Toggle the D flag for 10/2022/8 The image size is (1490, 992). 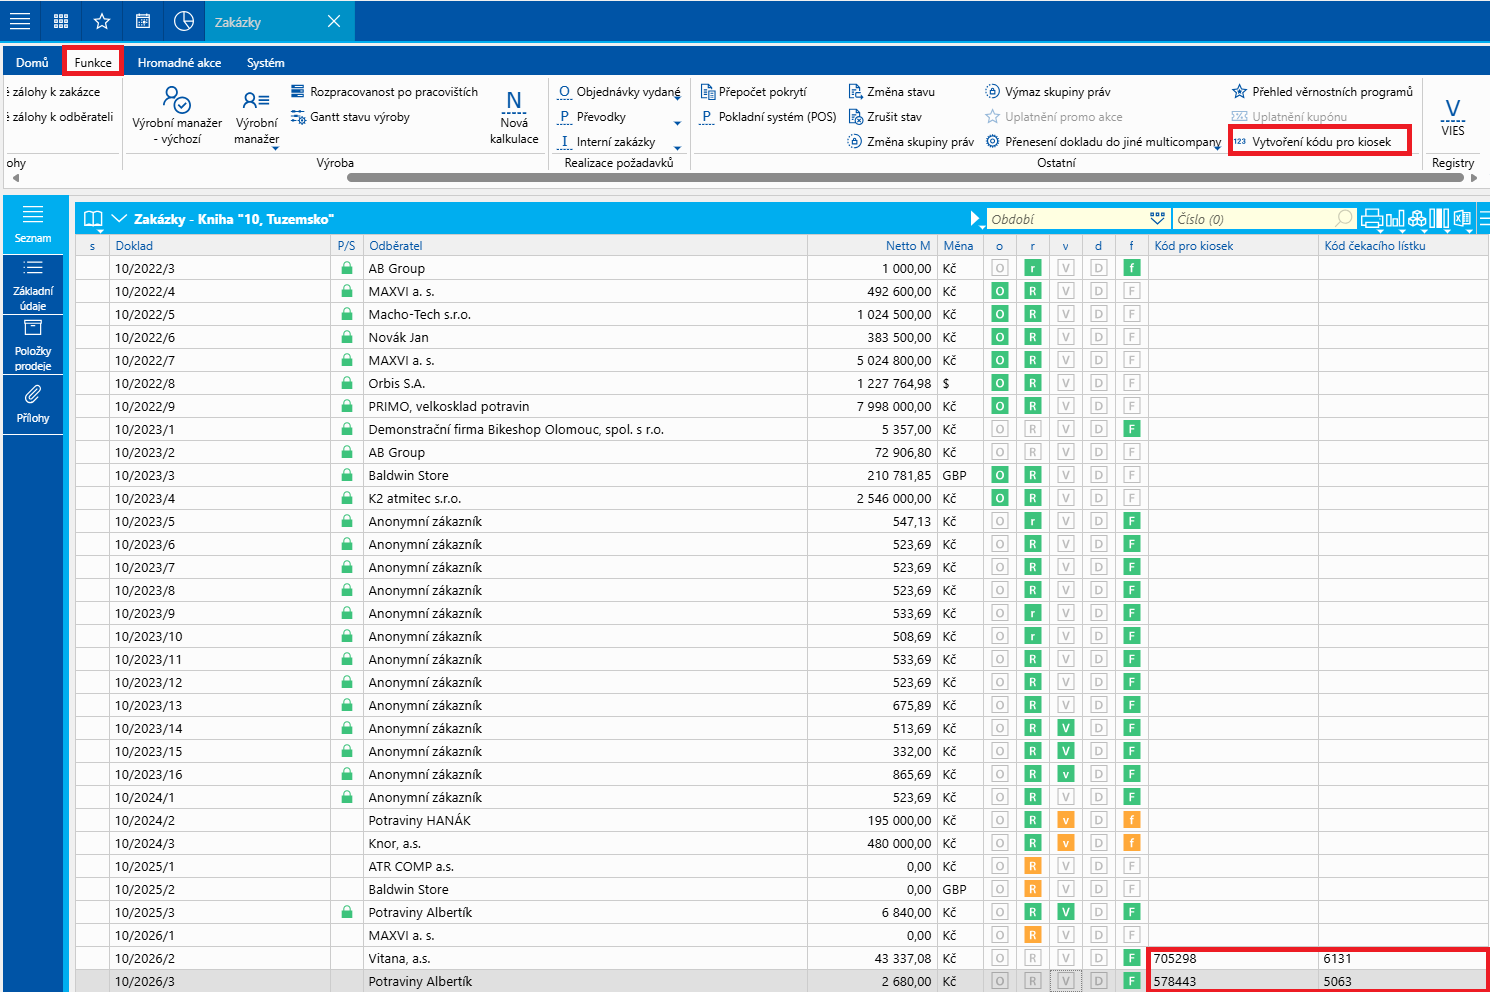1099,383
